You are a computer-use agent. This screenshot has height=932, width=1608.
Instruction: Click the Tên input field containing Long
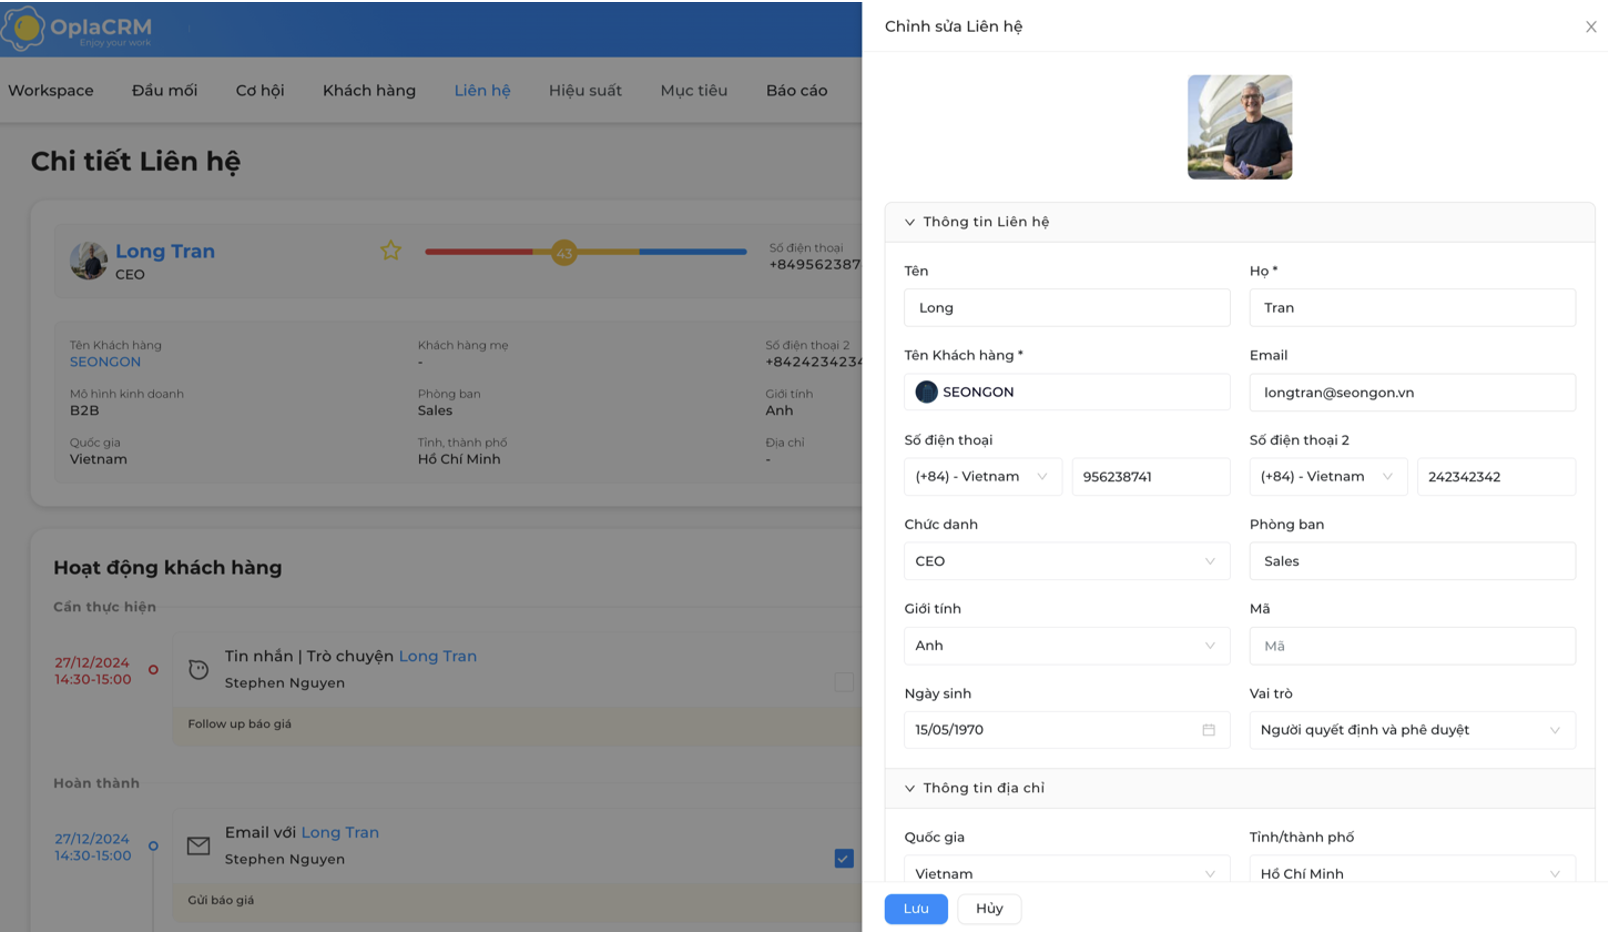point(1067,308)
